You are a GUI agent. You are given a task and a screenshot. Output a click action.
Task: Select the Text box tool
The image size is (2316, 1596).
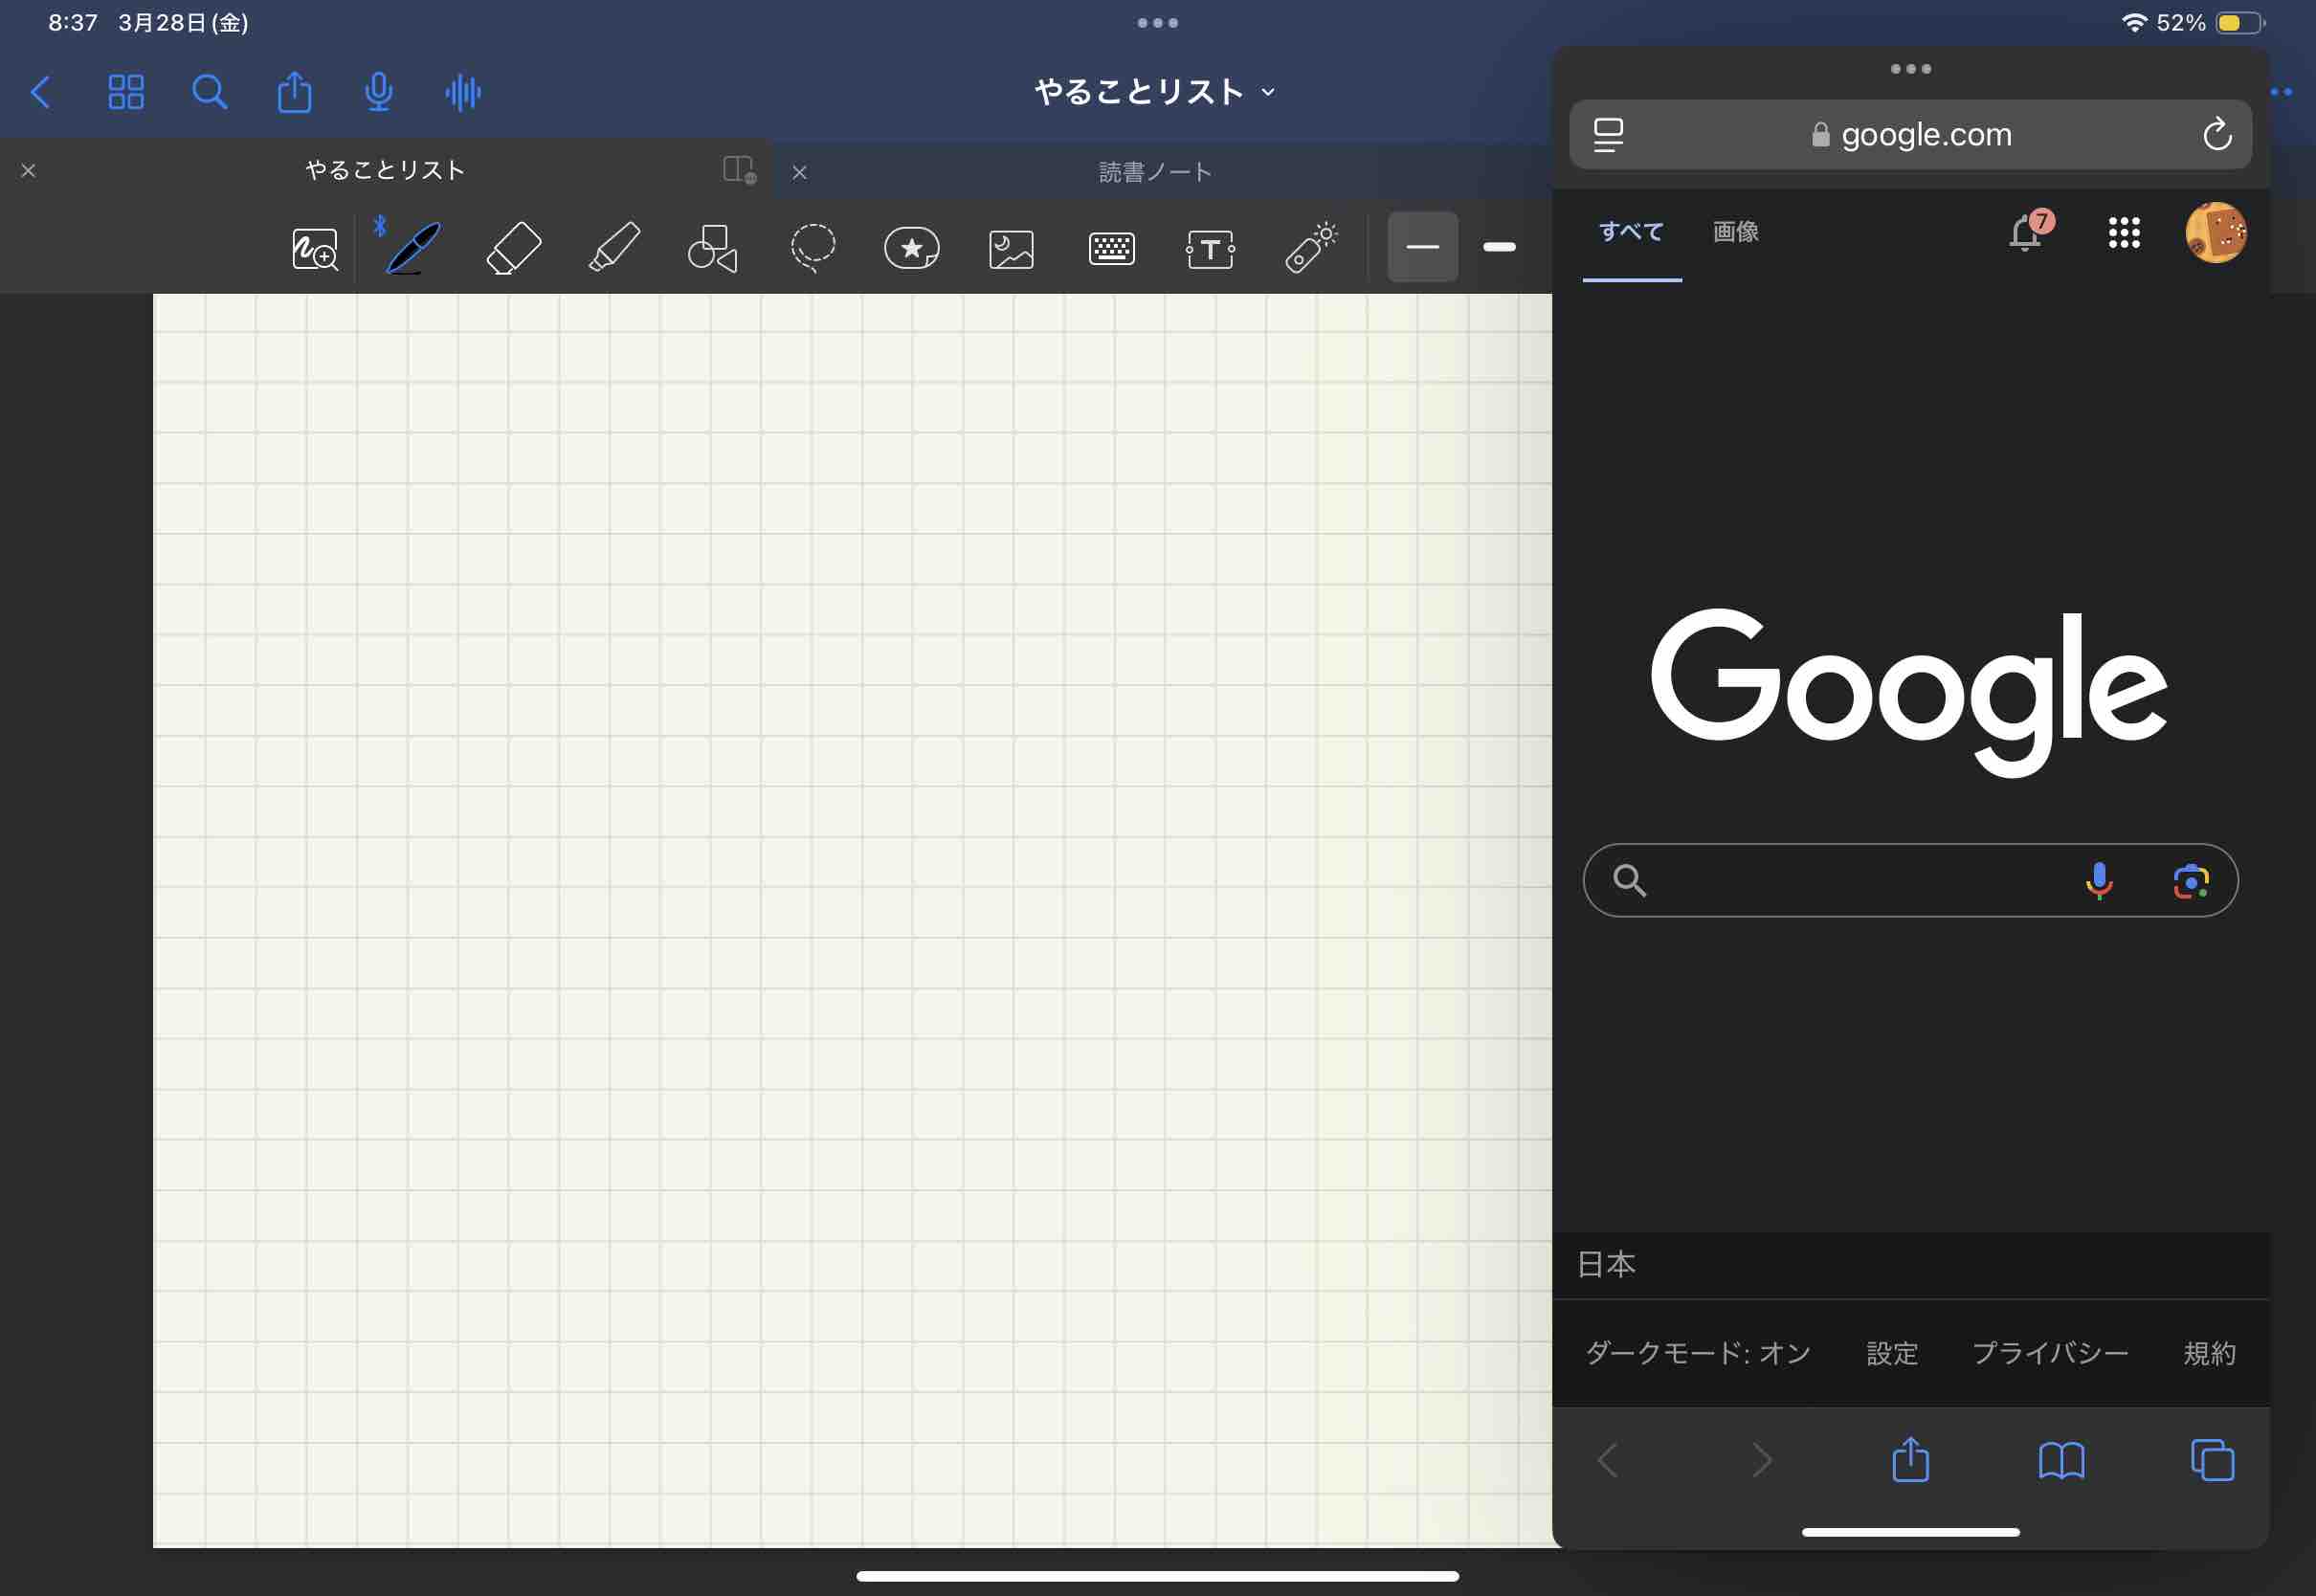[1210, 249]
